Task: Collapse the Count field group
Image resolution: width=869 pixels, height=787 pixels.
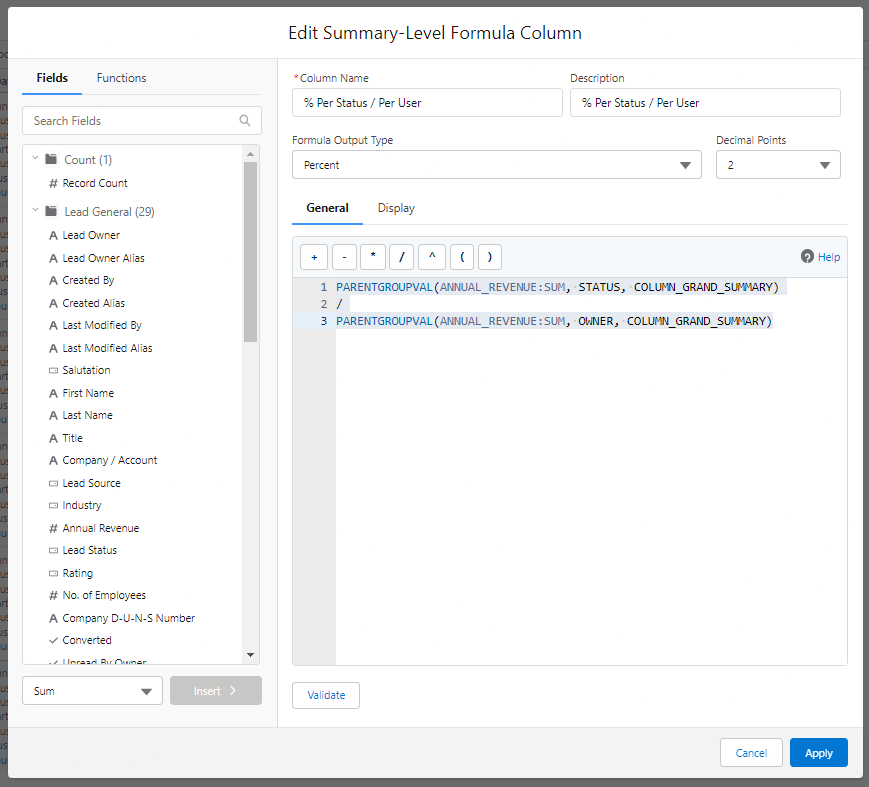Action: tap(35, 159)
